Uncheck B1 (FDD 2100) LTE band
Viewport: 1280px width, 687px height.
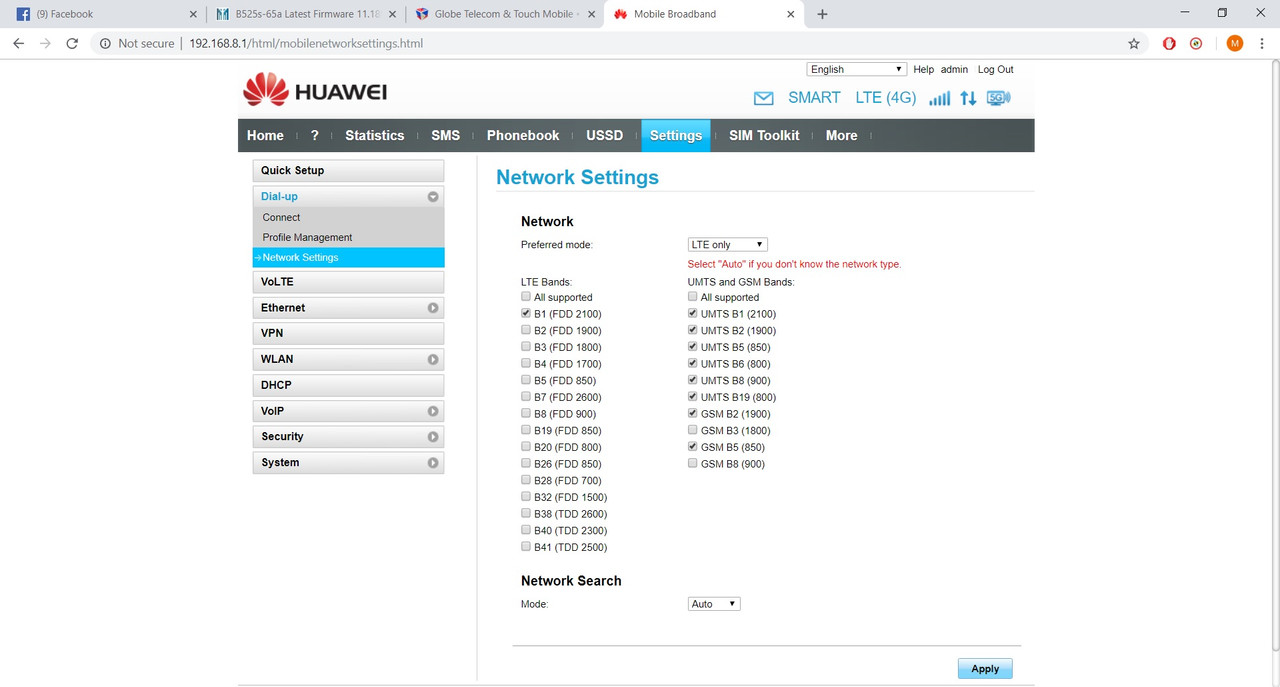(x=526, y=314)
